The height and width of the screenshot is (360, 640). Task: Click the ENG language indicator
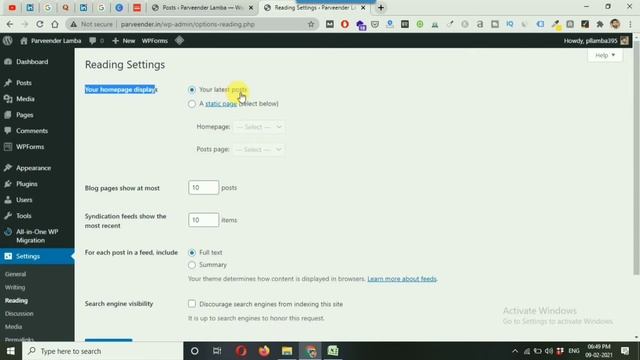pyautogui.click(x=574, y=351)
